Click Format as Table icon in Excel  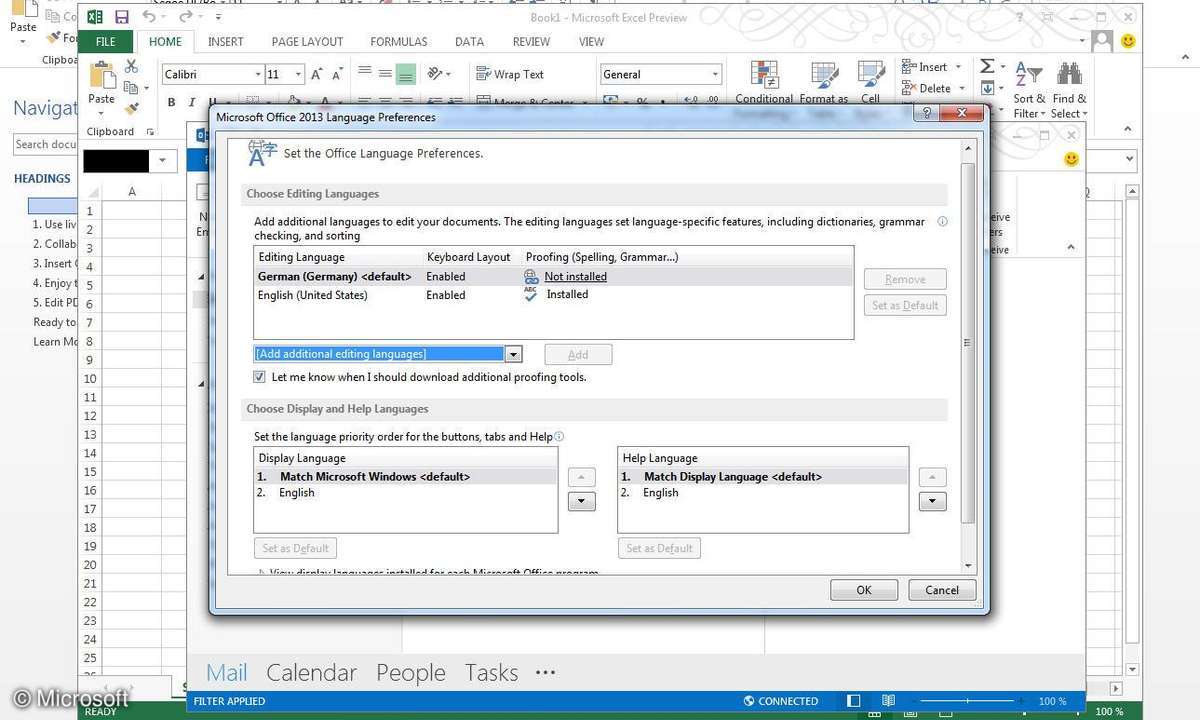(x=824, y=75)
